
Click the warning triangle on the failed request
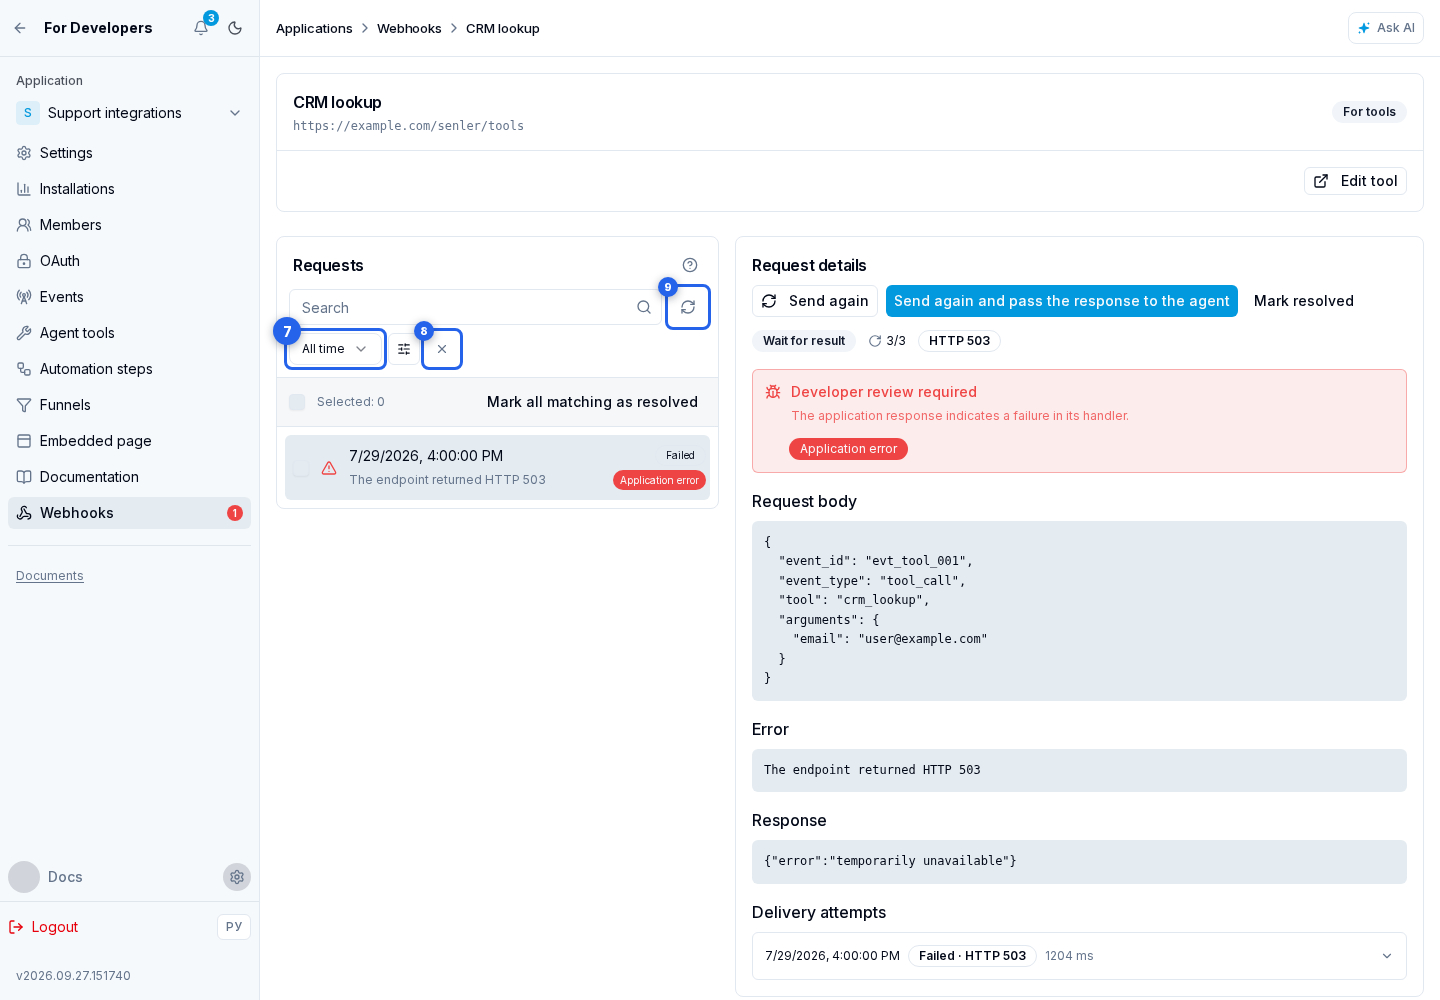(329, 468)
